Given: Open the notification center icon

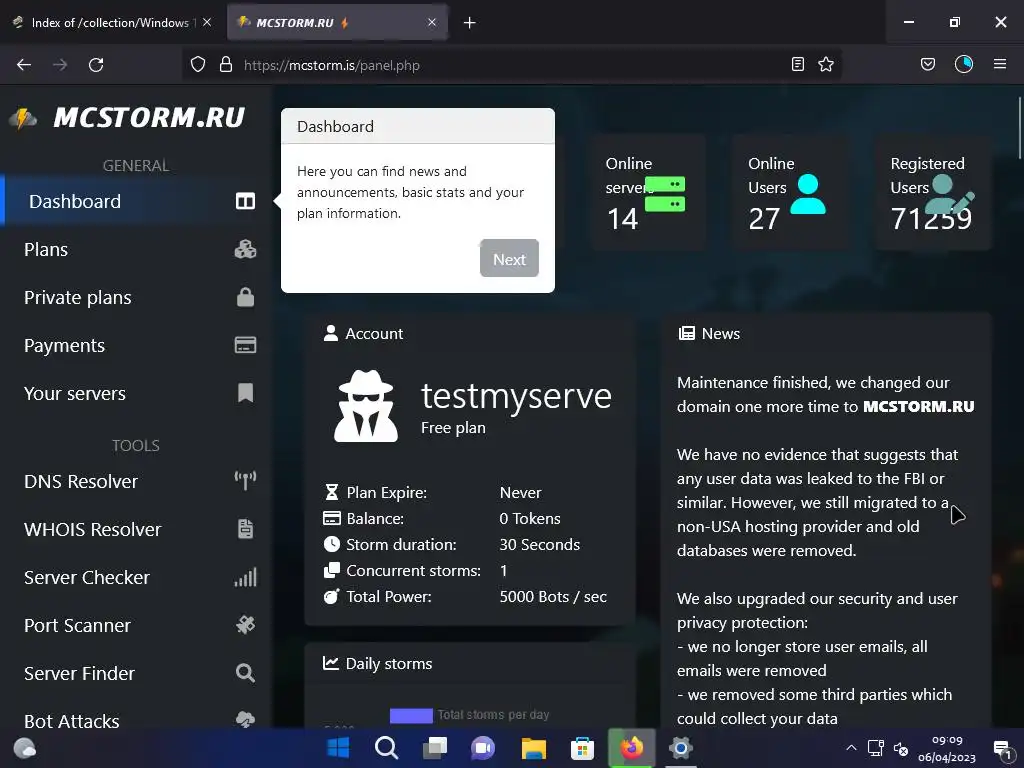Looking at the screenshot, I should [x=1002, y=748].
